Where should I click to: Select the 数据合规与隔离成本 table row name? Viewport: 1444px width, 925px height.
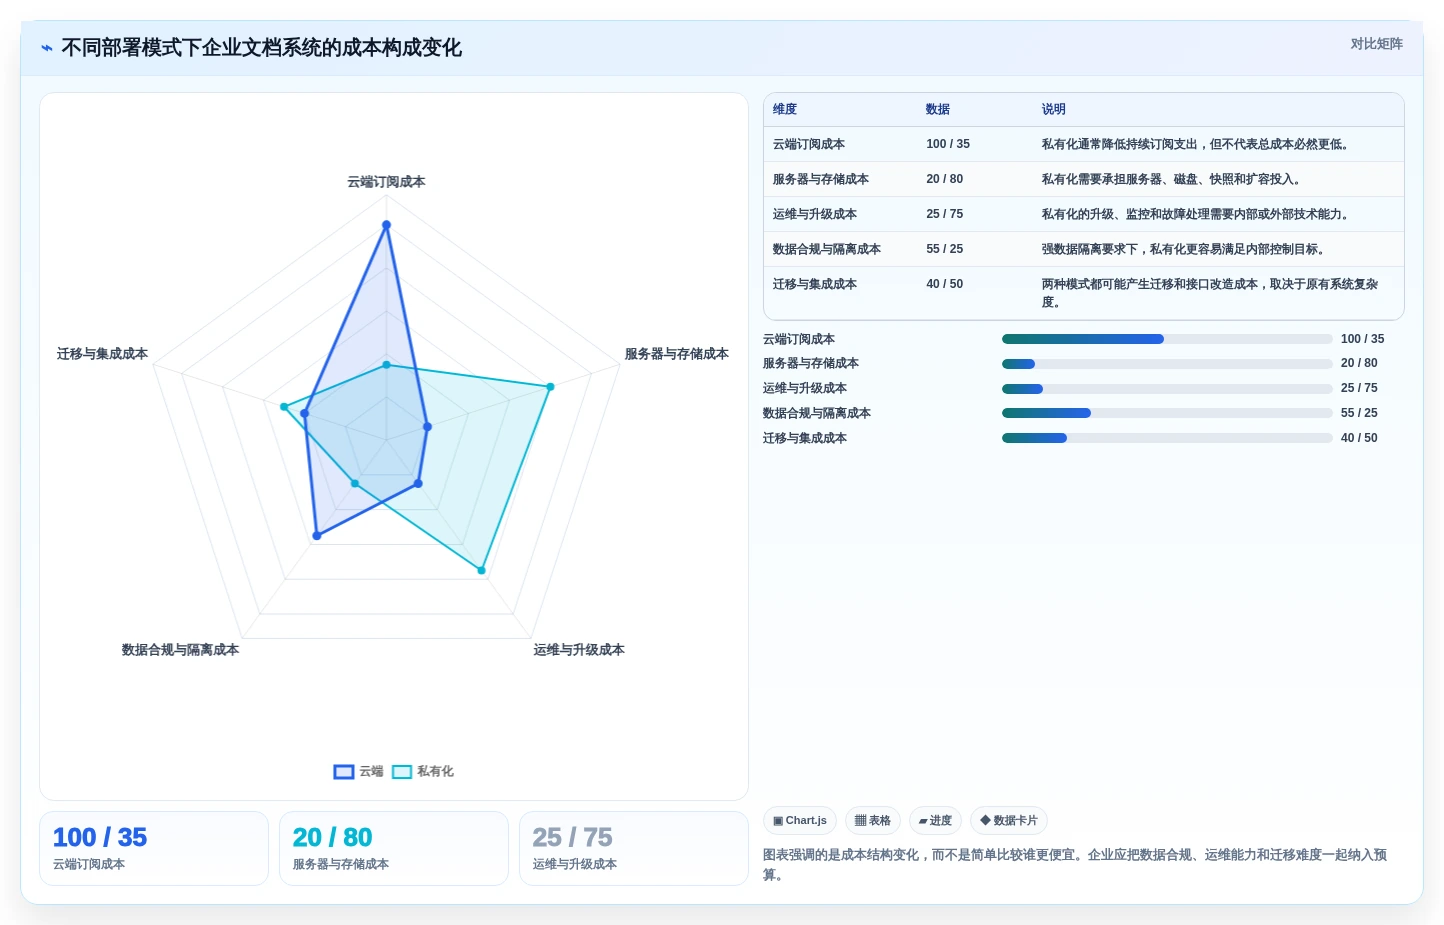[827, 249]
